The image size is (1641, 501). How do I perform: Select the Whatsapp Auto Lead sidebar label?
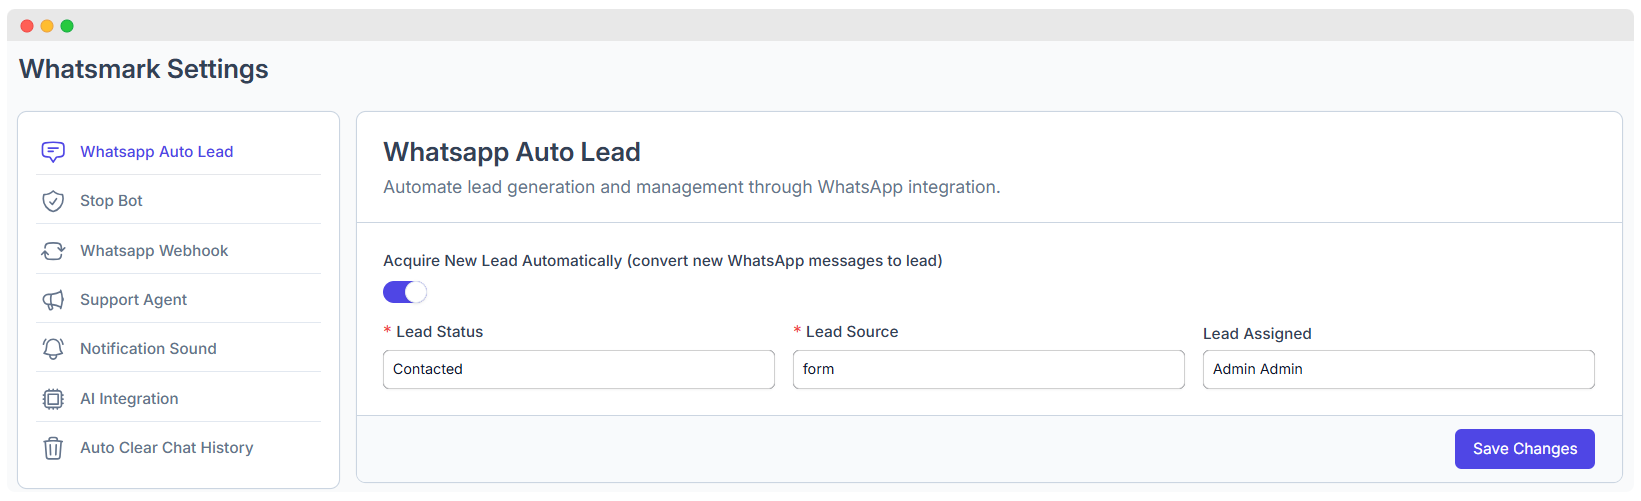coord(157,152)
